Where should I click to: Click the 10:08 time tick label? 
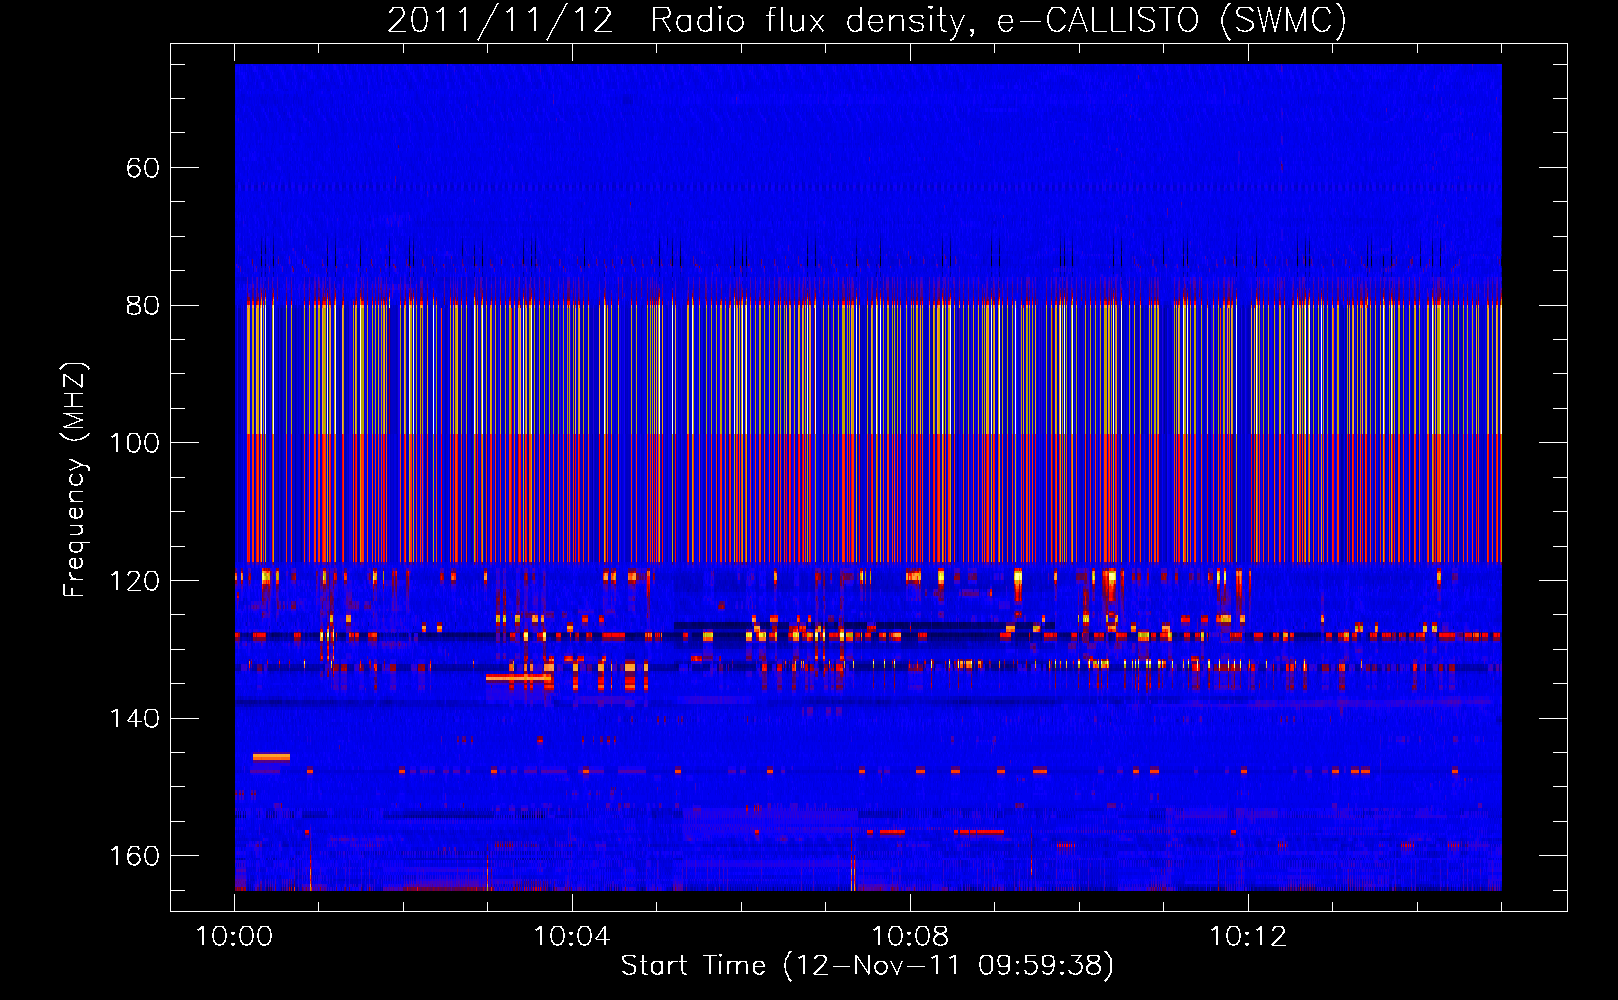click(x=910, y=937)
